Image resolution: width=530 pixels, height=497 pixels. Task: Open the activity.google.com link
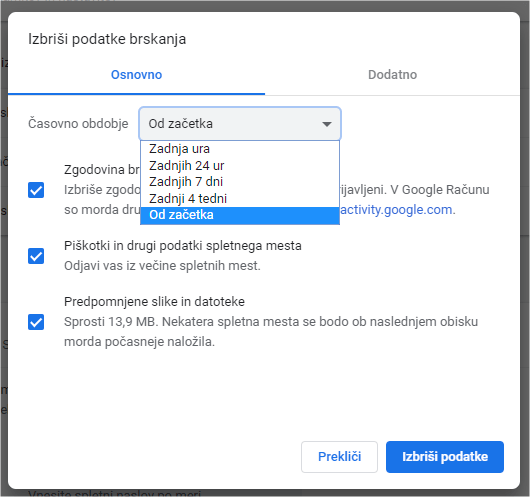click(396, 210)
